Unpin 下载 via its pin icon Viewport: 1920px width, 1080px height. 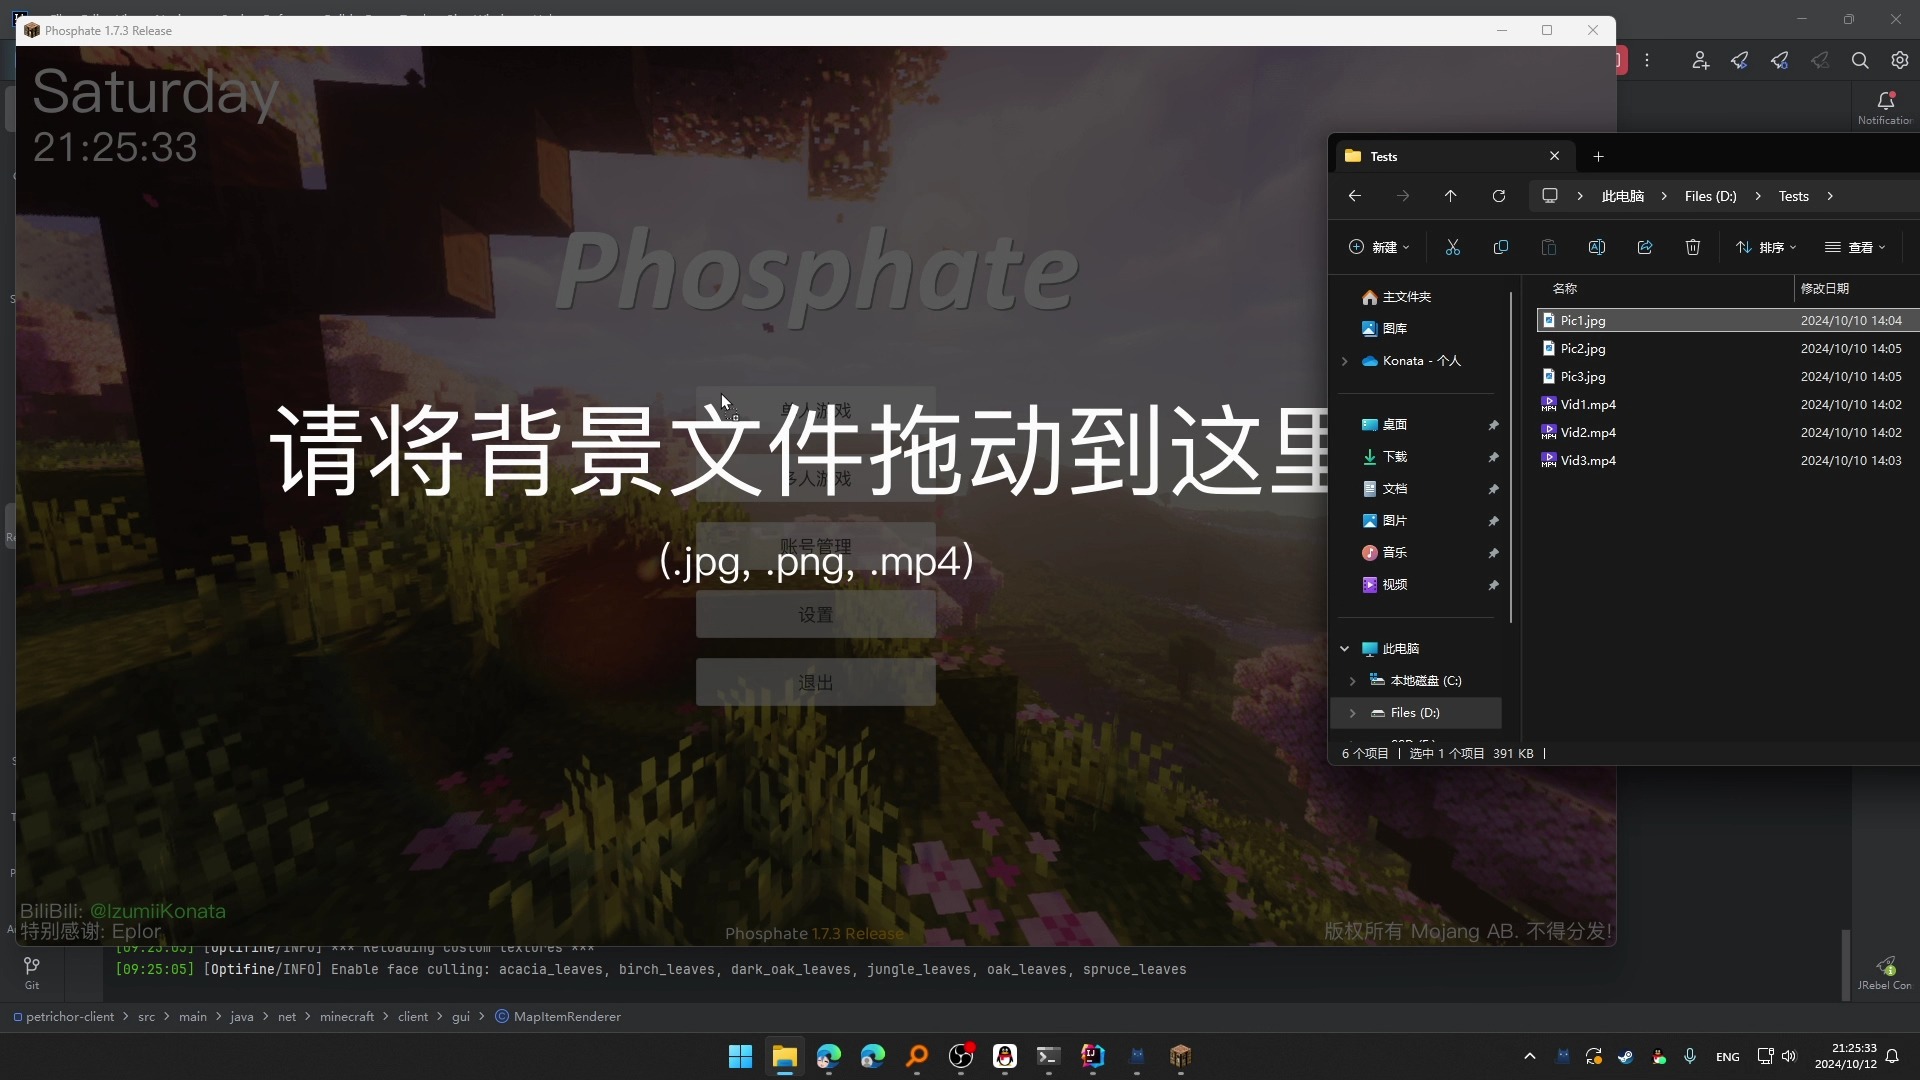(x=1493, y=457)
